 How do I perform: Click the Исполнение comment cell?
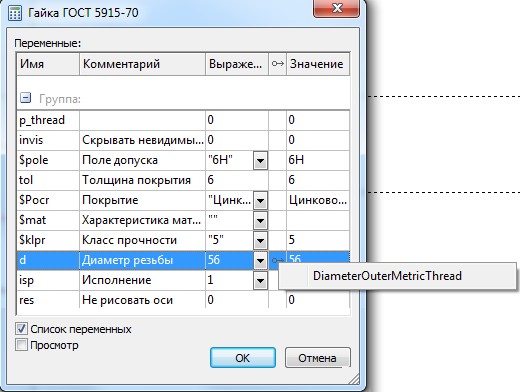pos(142,280)
